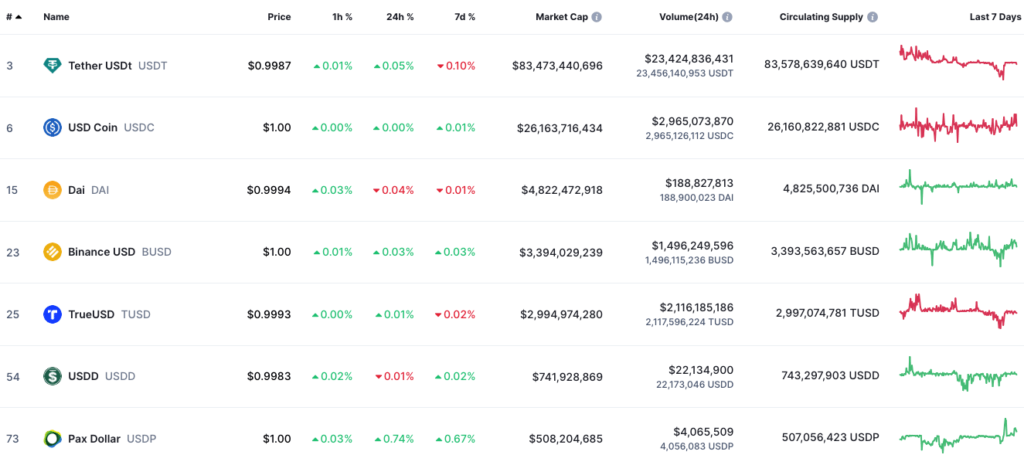
Task: Sort table by 24h % column
Action: click(400, 18)
